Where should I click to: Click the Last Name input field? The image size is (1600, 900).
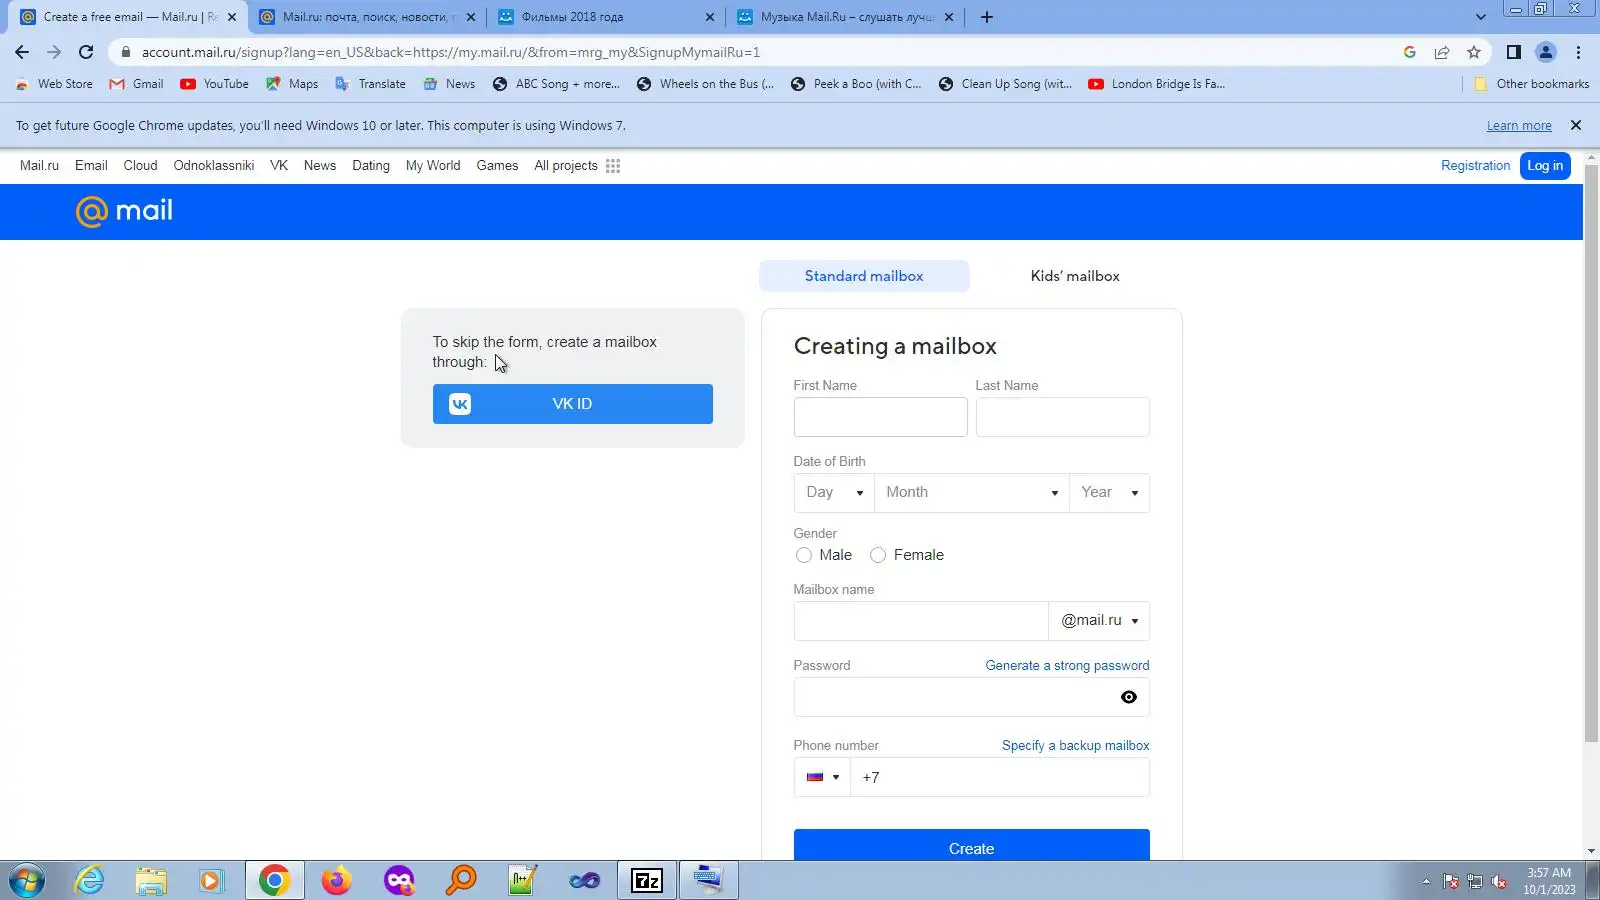1063,417
